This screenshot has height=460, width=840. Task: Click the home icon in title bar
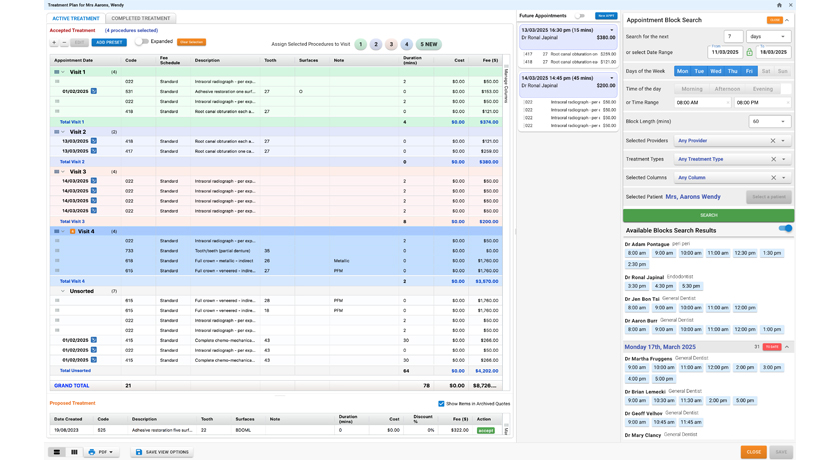pos(779,5)
